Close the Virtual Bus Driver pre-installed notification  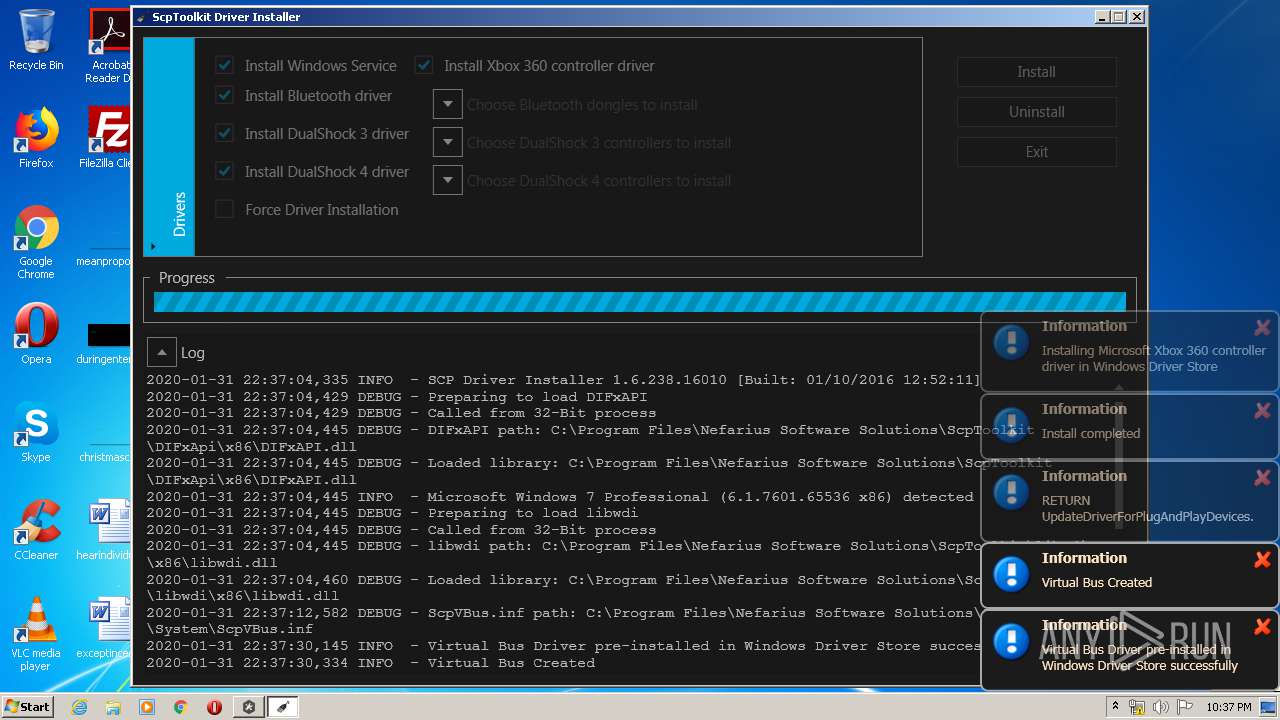click(1262, 627)
